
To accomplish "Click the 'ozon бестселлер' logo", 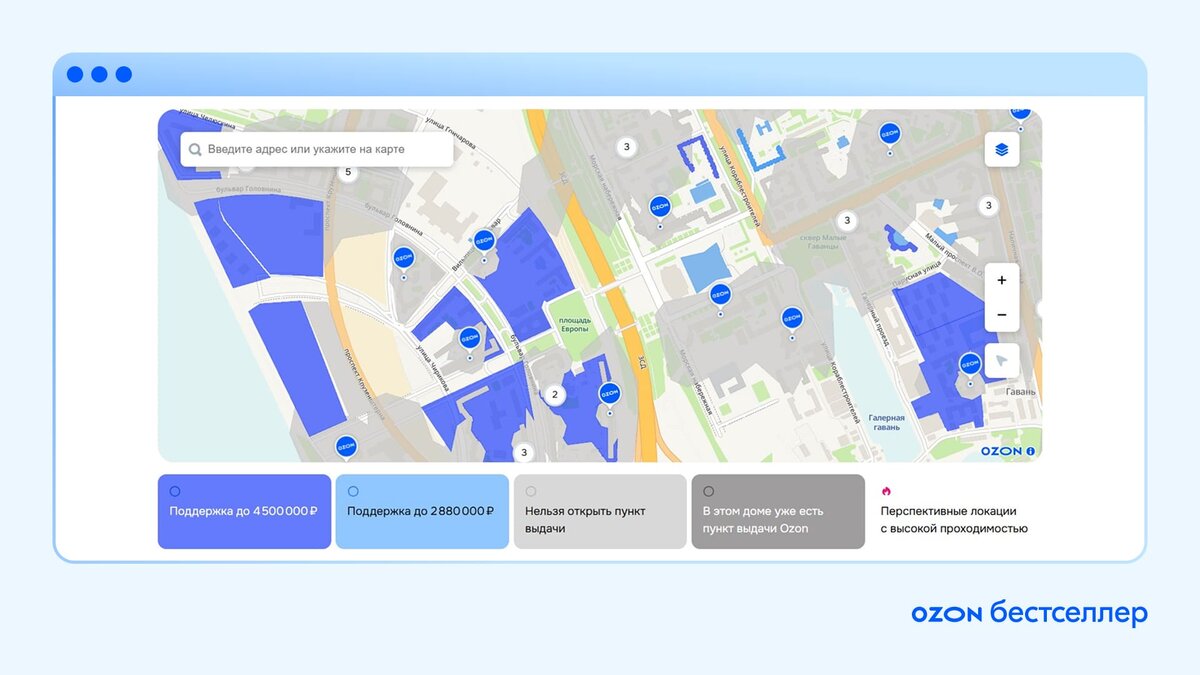I will point(1029,613).
